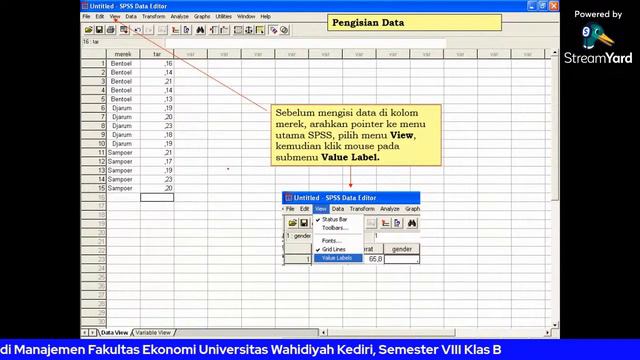This screenshot has height=360, width=640.
Task: Click the SPSS title bar application icon
Action: point(84,6)
